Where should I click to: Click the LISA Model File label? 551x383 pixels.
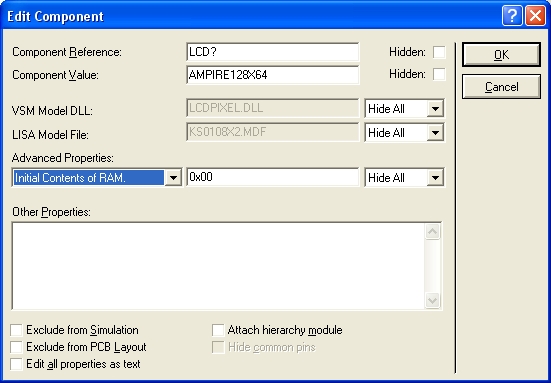pyautogui.click(x=50, y=135)
